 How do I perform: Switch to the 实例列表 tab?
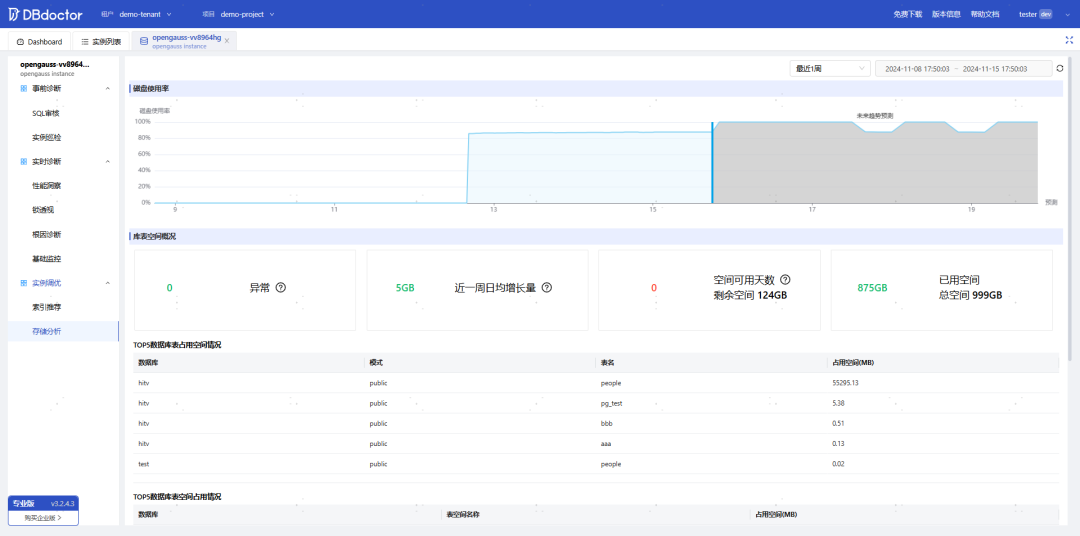tap(101, 41)
